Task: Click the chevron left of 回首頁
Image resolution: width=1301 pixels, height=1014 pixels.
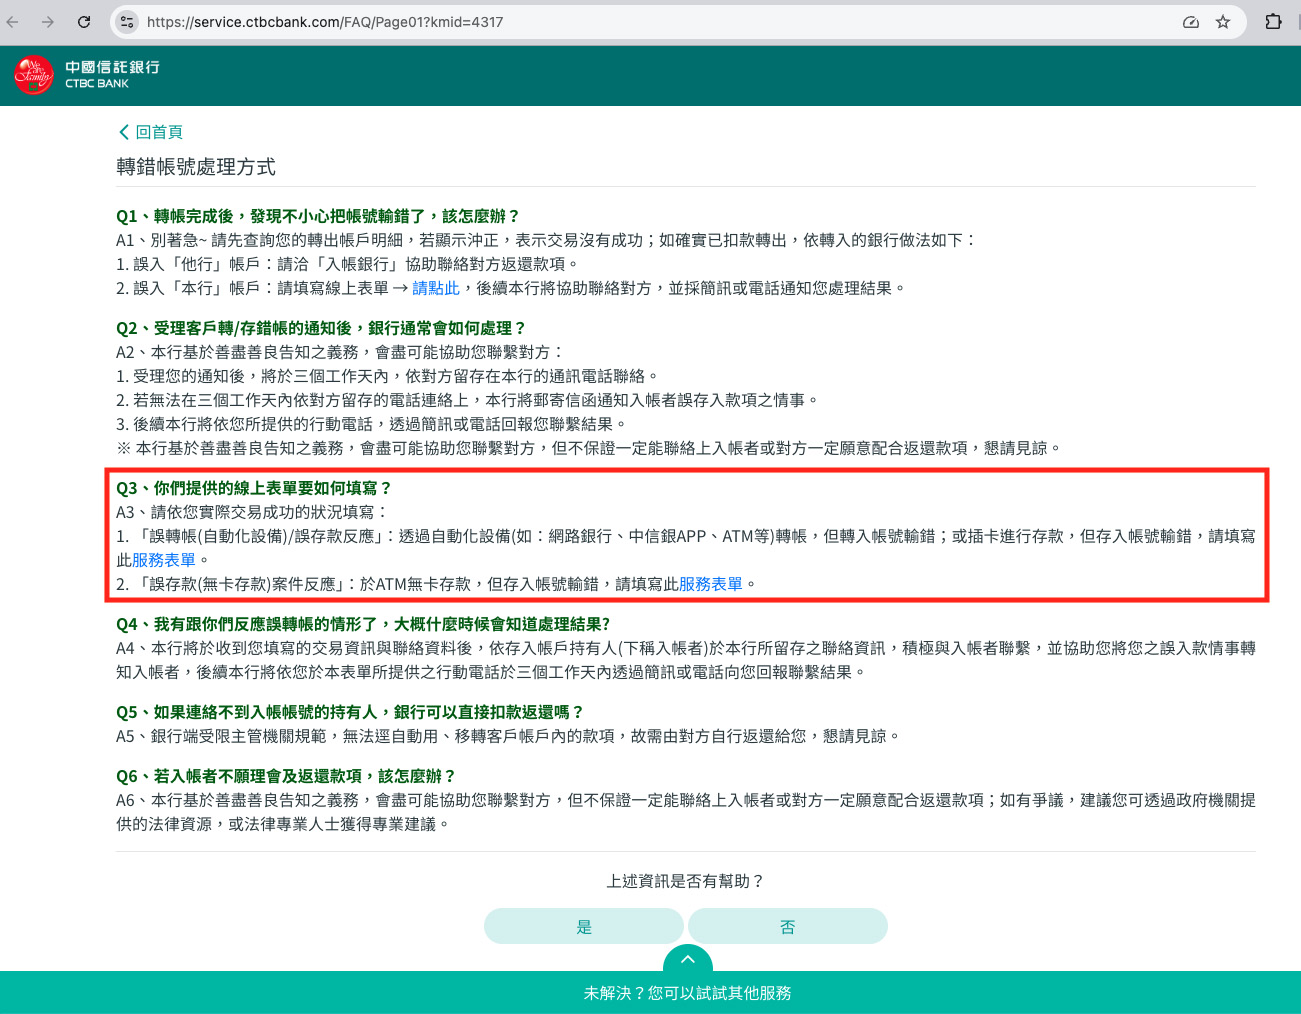Action: (x=124, y=132)
